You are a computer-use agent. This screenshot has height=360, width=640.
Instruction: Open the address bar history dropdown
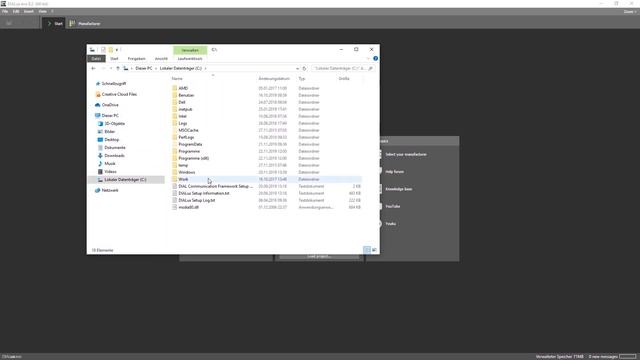pos(297,69)
